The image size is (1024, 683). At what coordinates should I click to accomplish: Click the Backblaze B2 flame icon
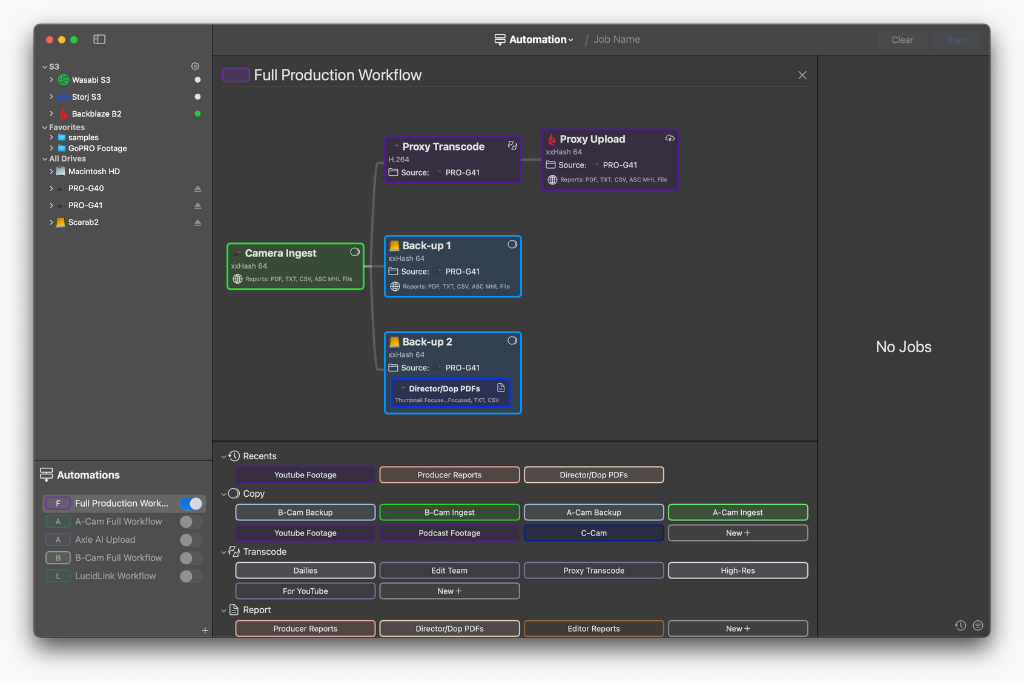point(63,114)
